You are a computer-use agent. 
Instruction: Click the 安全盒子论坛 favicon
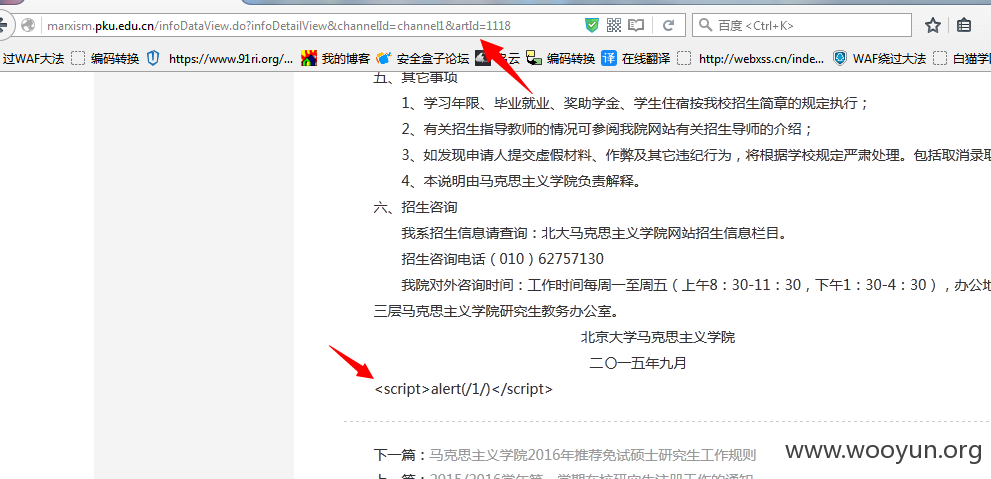tap(383, 59)
